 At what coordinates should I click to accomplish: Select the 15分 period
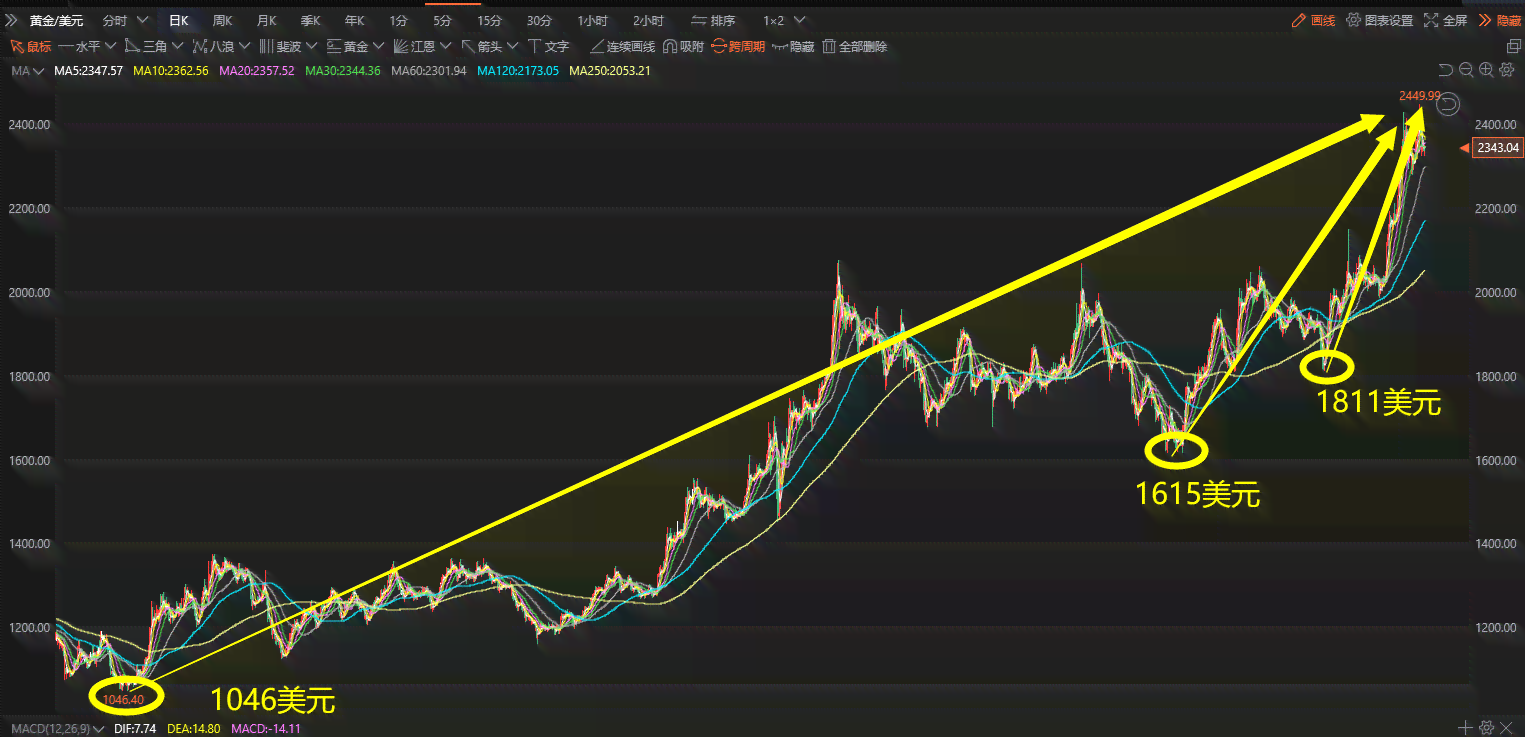(489, 20)
